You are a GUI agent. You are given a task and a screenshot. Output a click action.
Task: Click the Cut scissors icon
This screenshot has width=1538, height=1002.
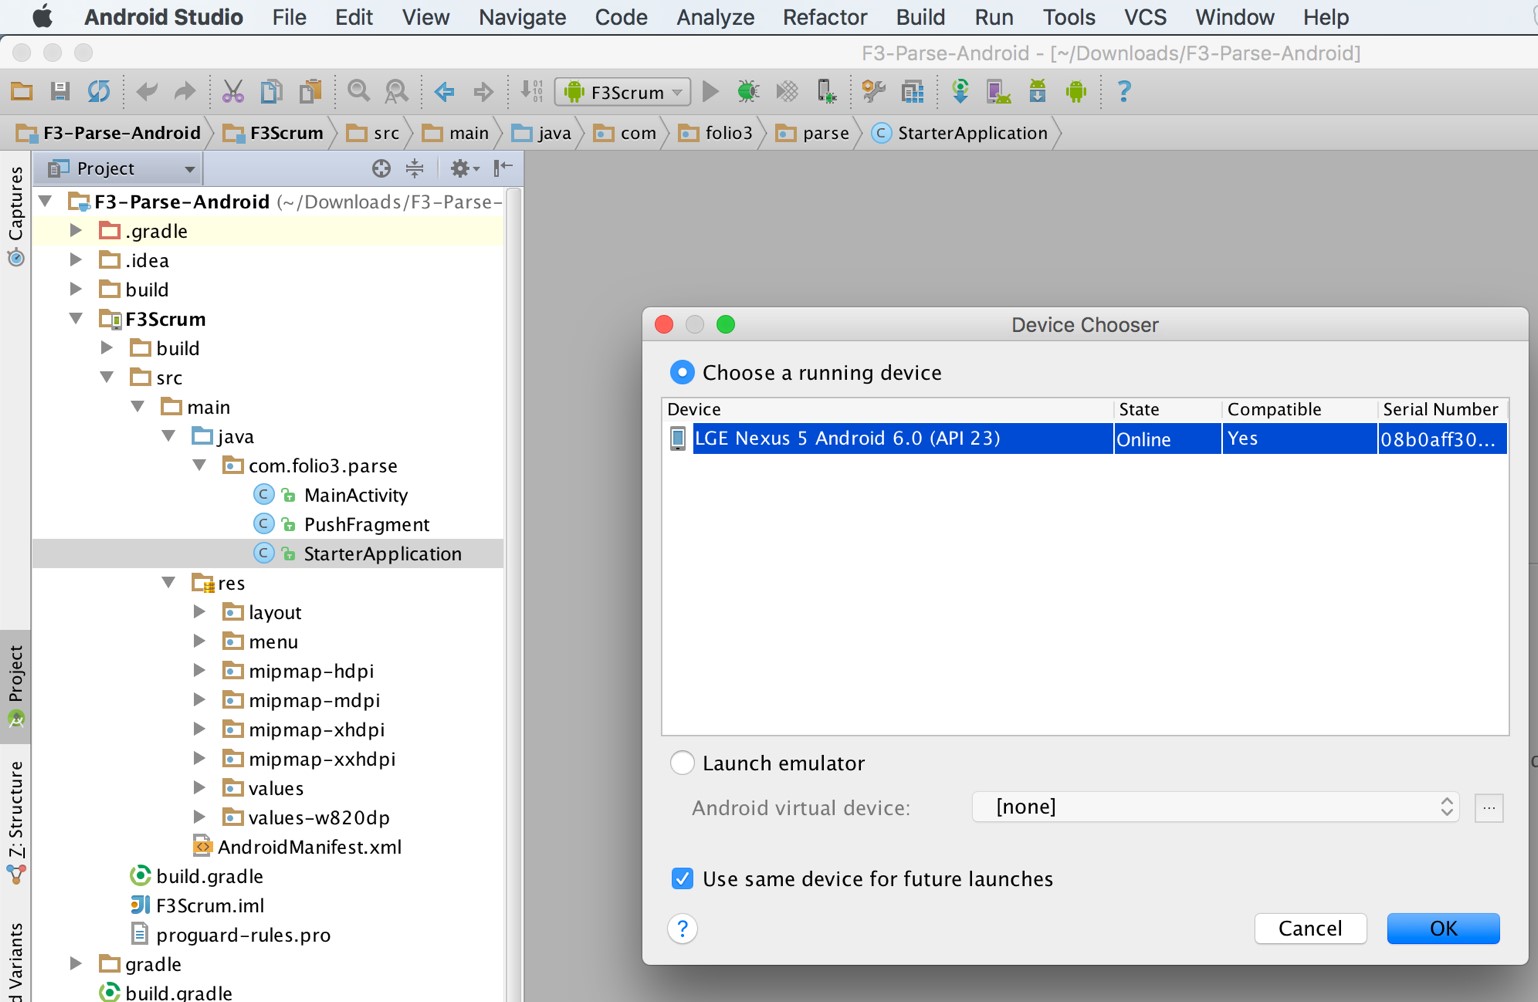[233, 92]
